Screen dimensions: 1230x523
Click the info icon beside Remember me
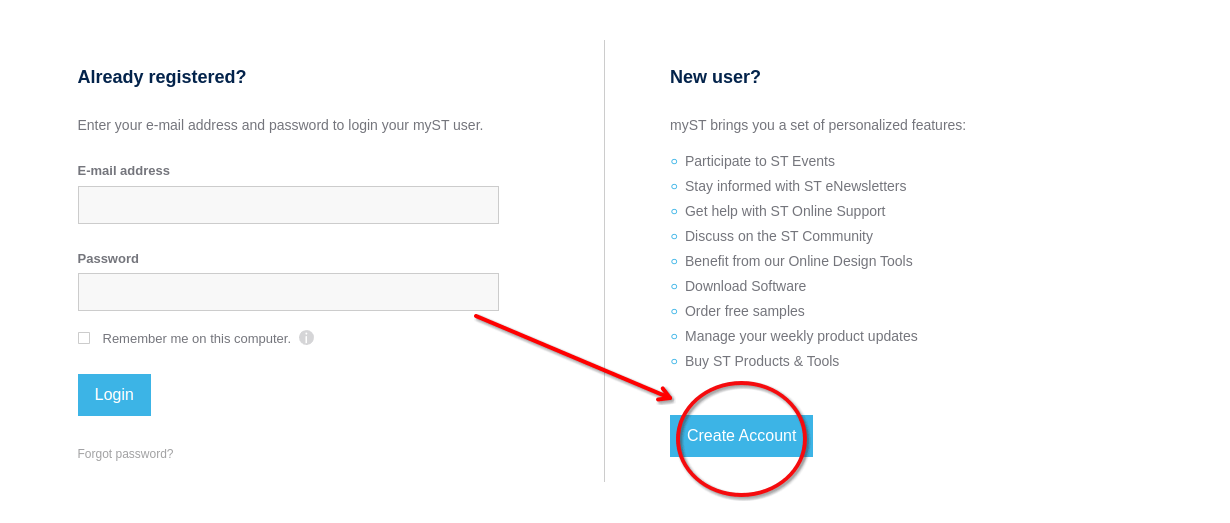point(306,338)
